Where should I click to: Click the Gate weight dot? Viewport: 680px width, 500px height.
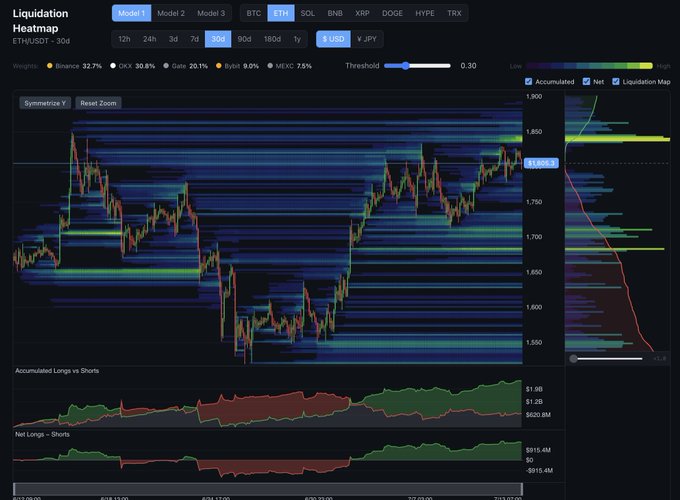coord(166,66)
